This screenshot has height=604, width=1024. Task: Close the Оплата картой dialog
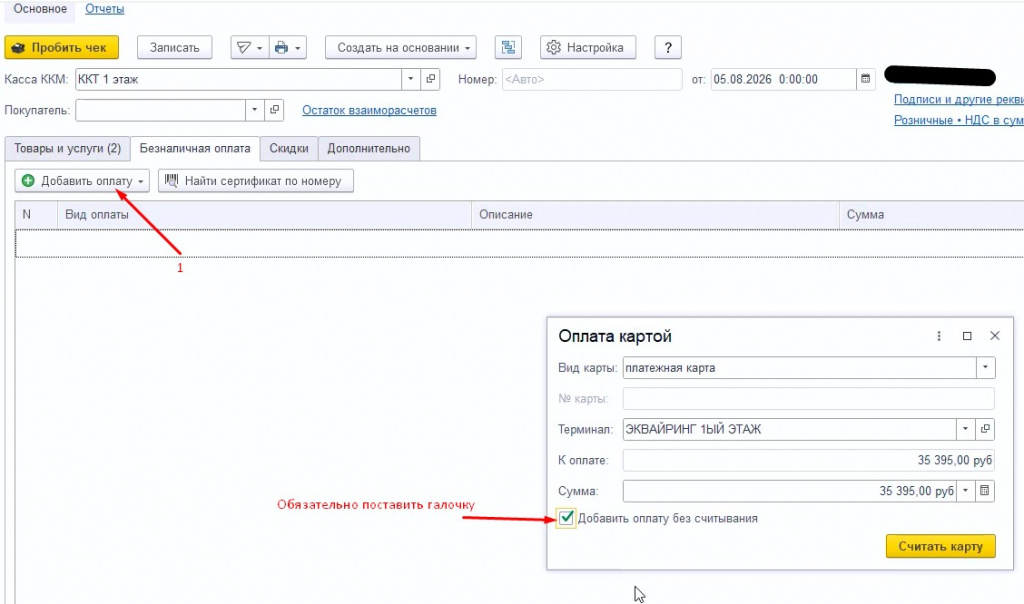(x=995, y=336)
